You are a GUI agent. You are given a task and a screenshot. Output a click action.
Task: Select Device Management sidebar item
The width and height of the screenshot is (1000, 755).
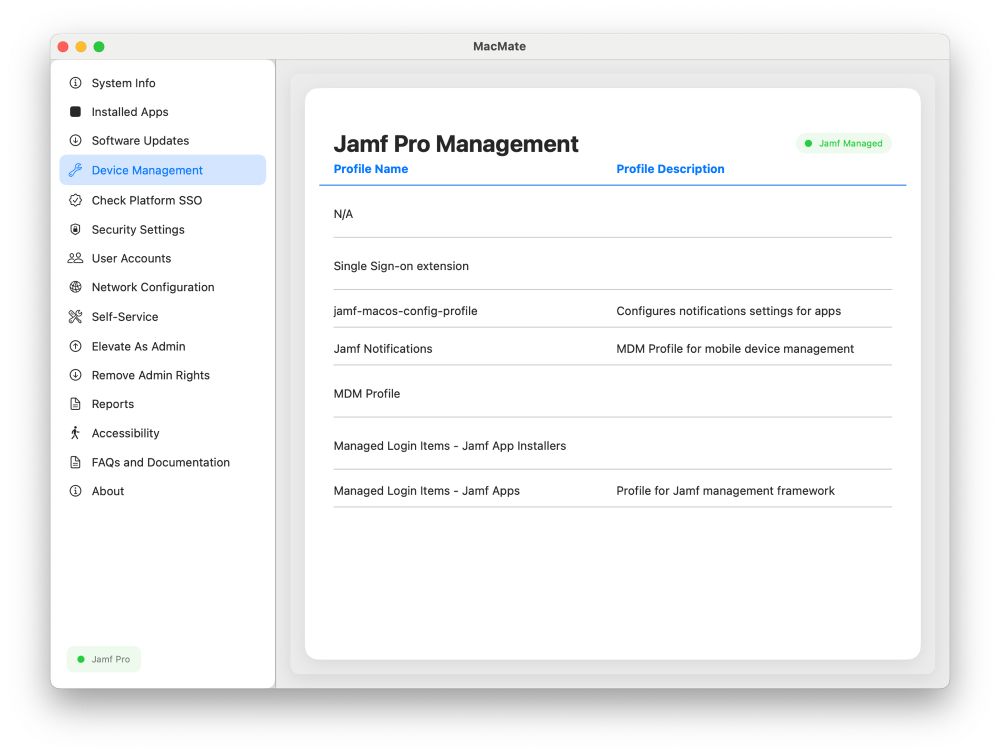(163, 170)
